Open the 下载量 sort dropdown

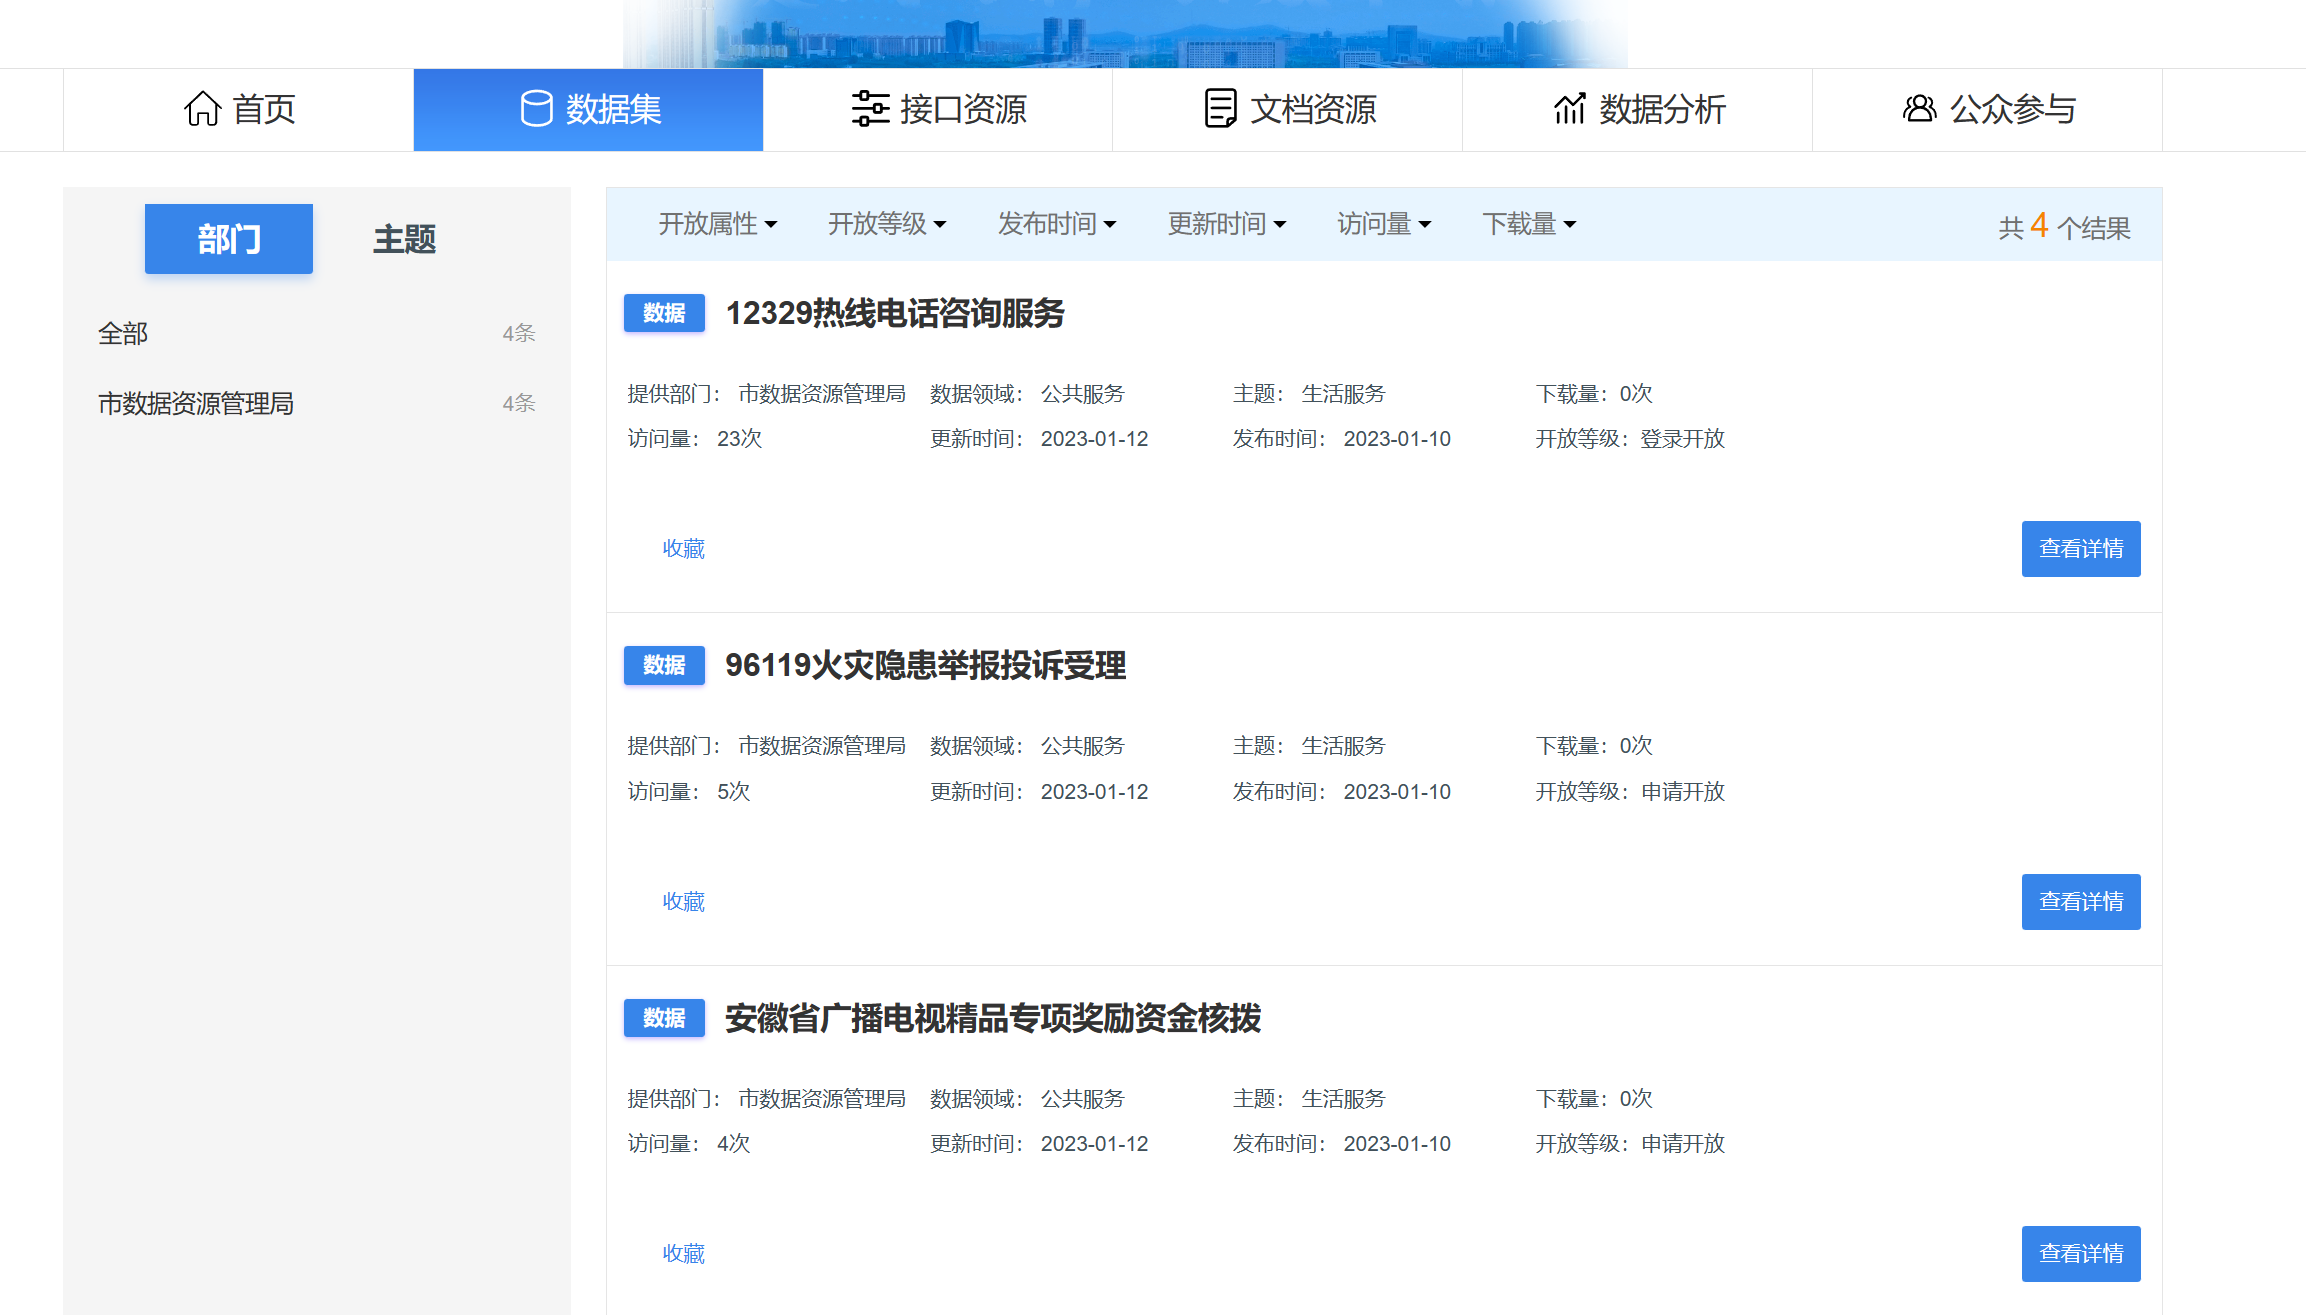coord(1530,224)
